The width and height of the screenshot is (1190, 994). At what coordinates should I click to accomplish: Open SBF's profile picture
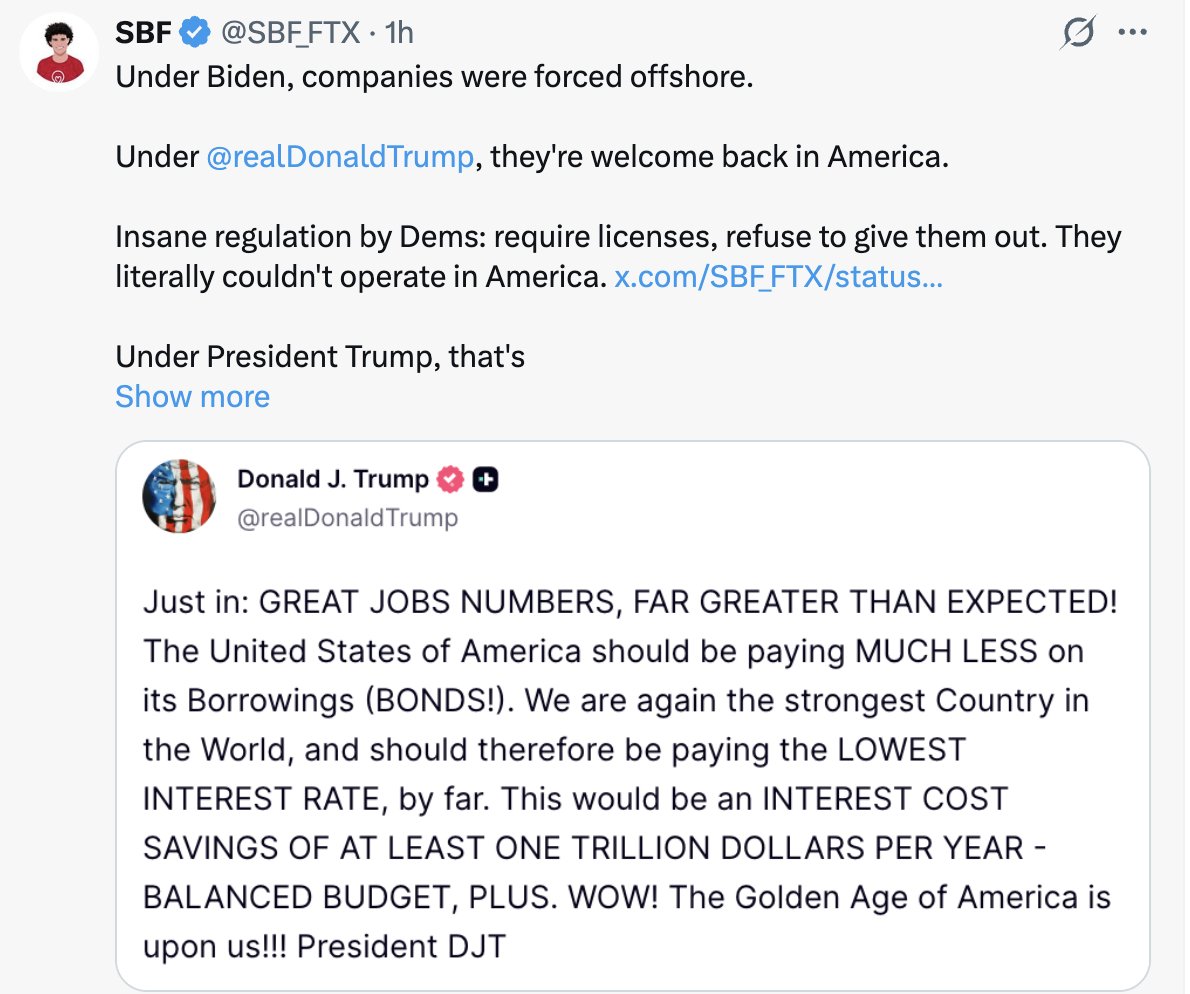58,53
